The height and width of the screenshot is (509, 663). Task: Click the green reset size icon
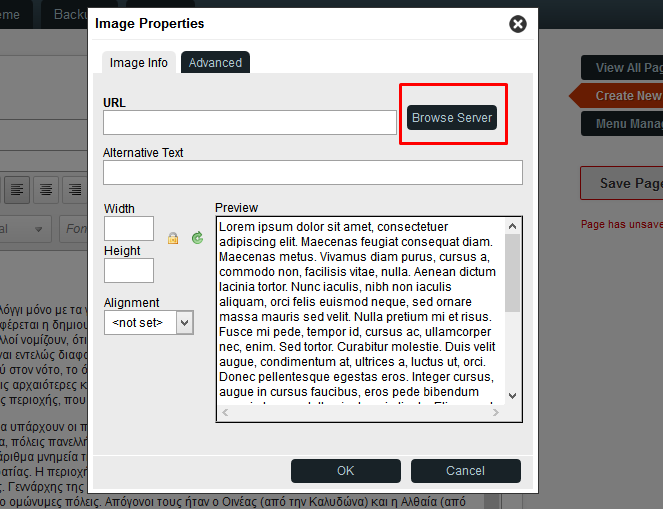point(197,238)
